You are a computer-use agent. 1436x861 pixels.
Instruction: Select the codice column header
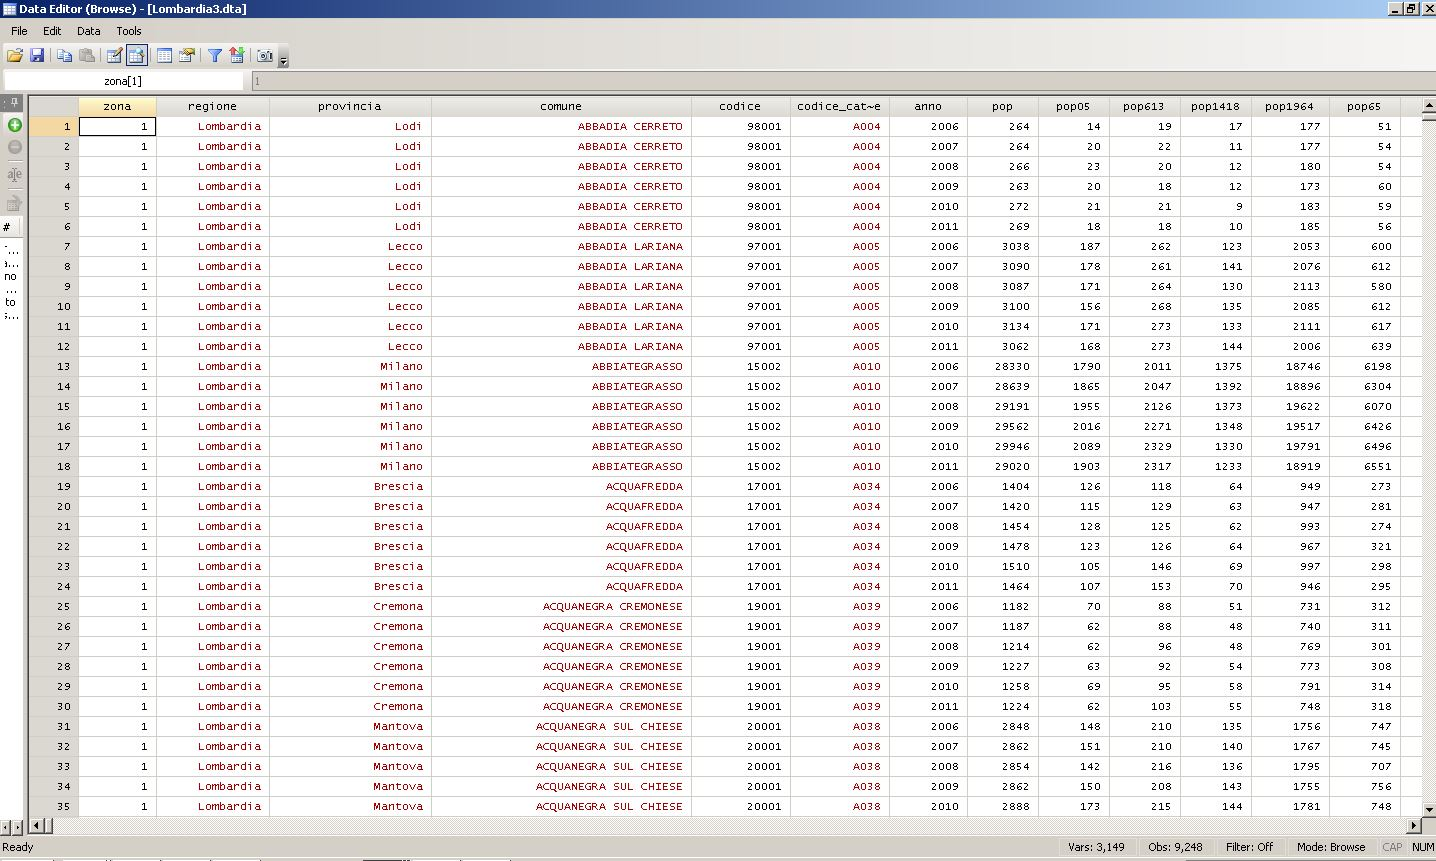tap(739, 106)
